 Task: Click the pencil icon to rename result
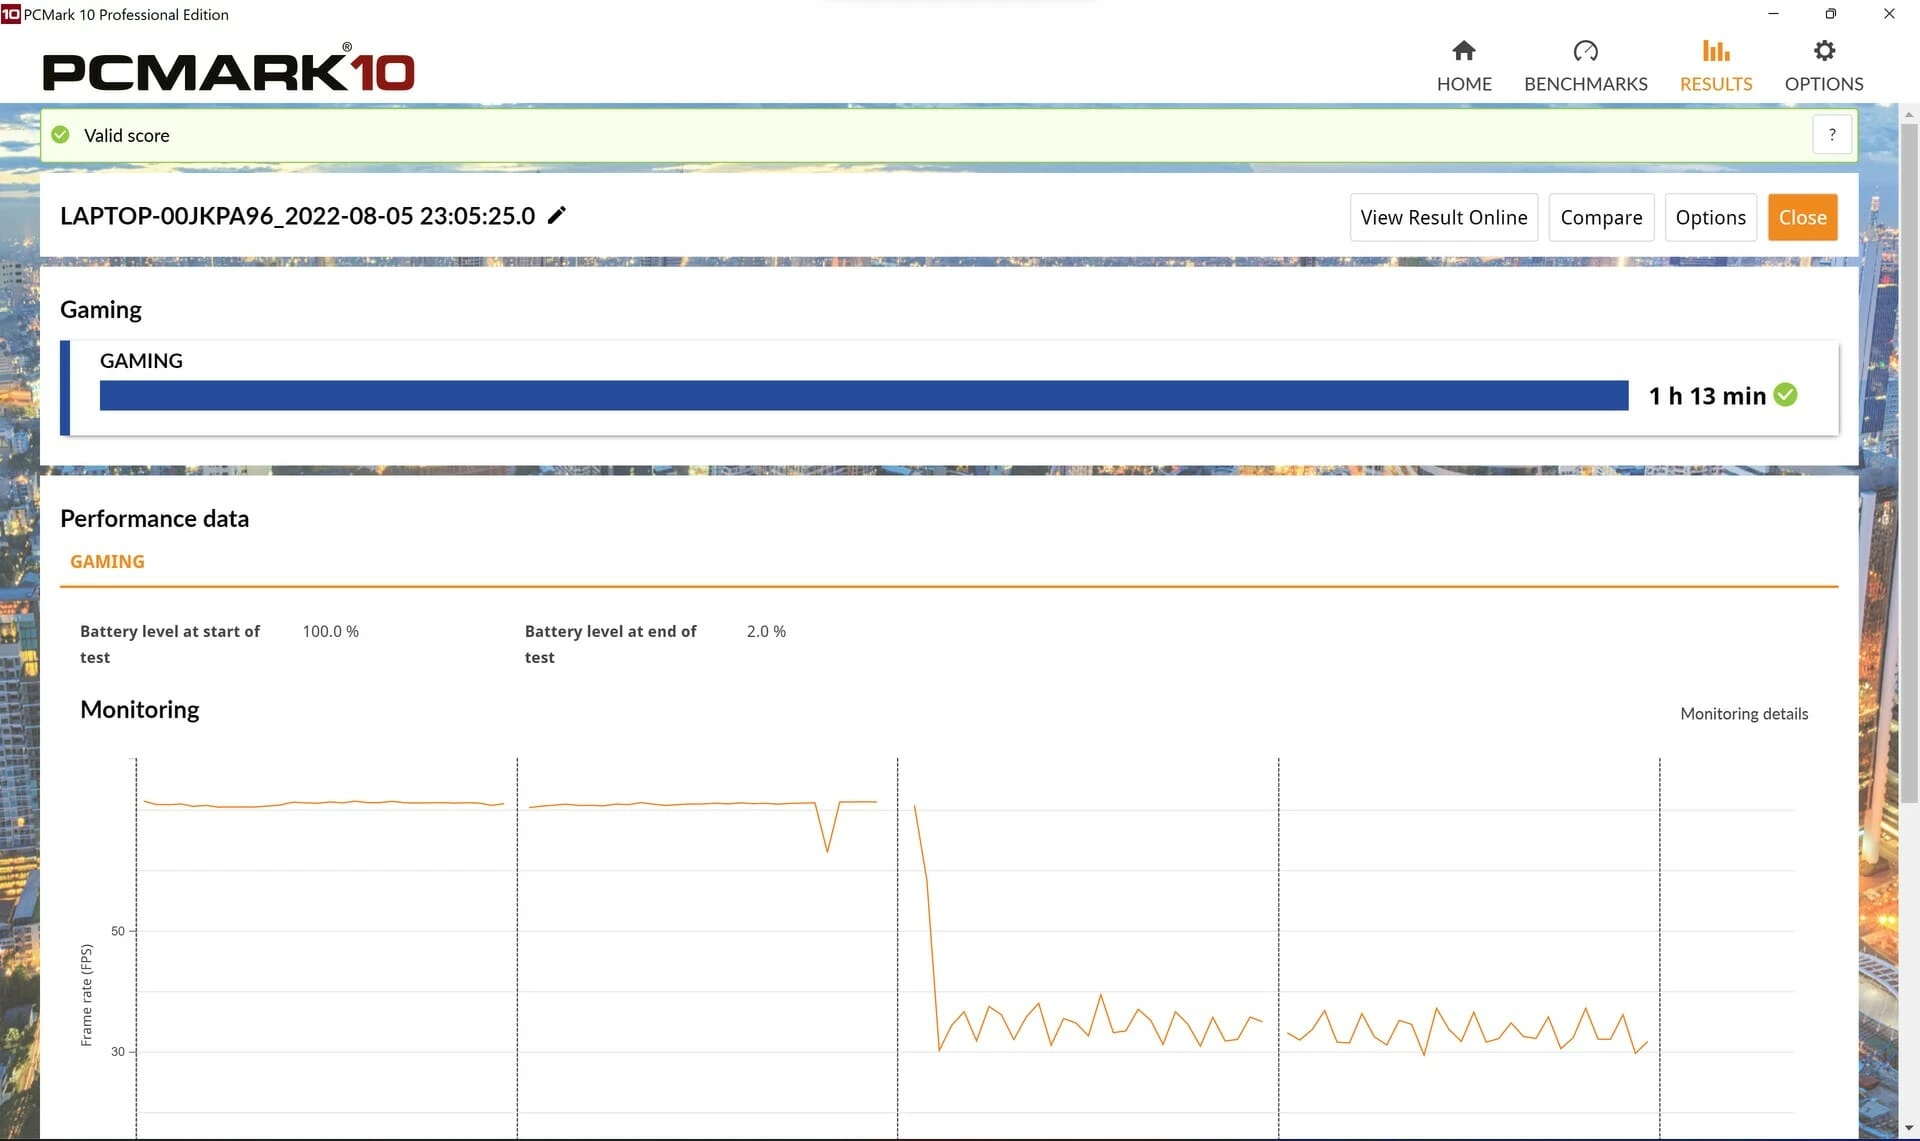click(x=557, y=215)
